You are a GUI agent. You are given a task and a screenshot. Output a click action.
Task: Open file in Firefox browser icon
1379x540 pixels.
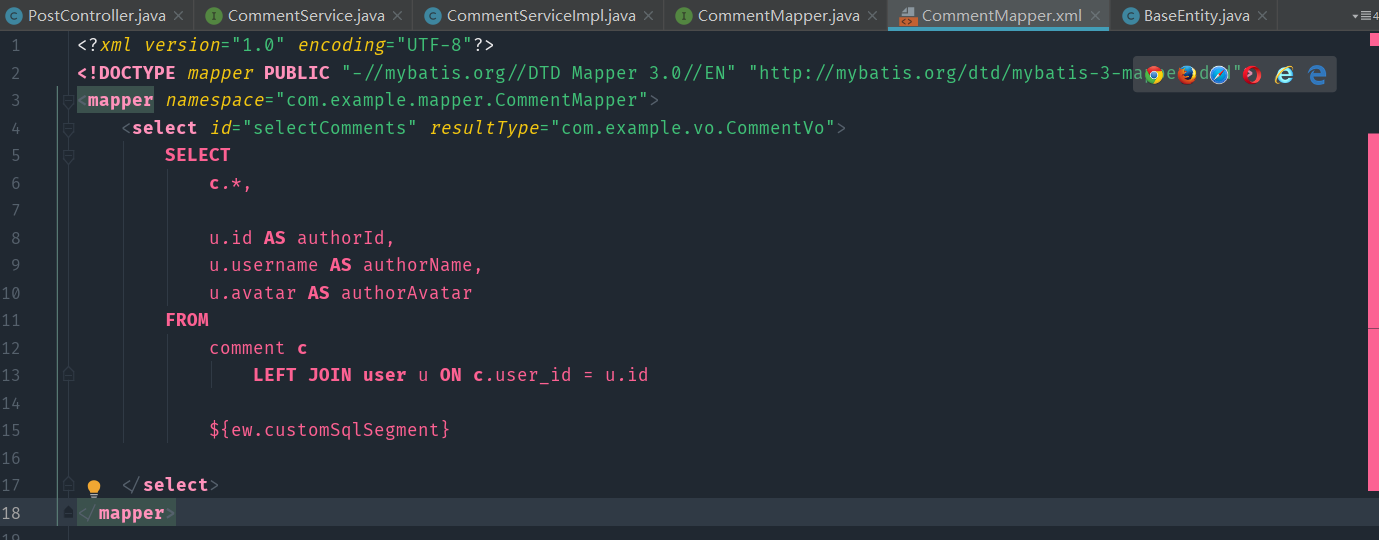click(x=1187, y=75)
